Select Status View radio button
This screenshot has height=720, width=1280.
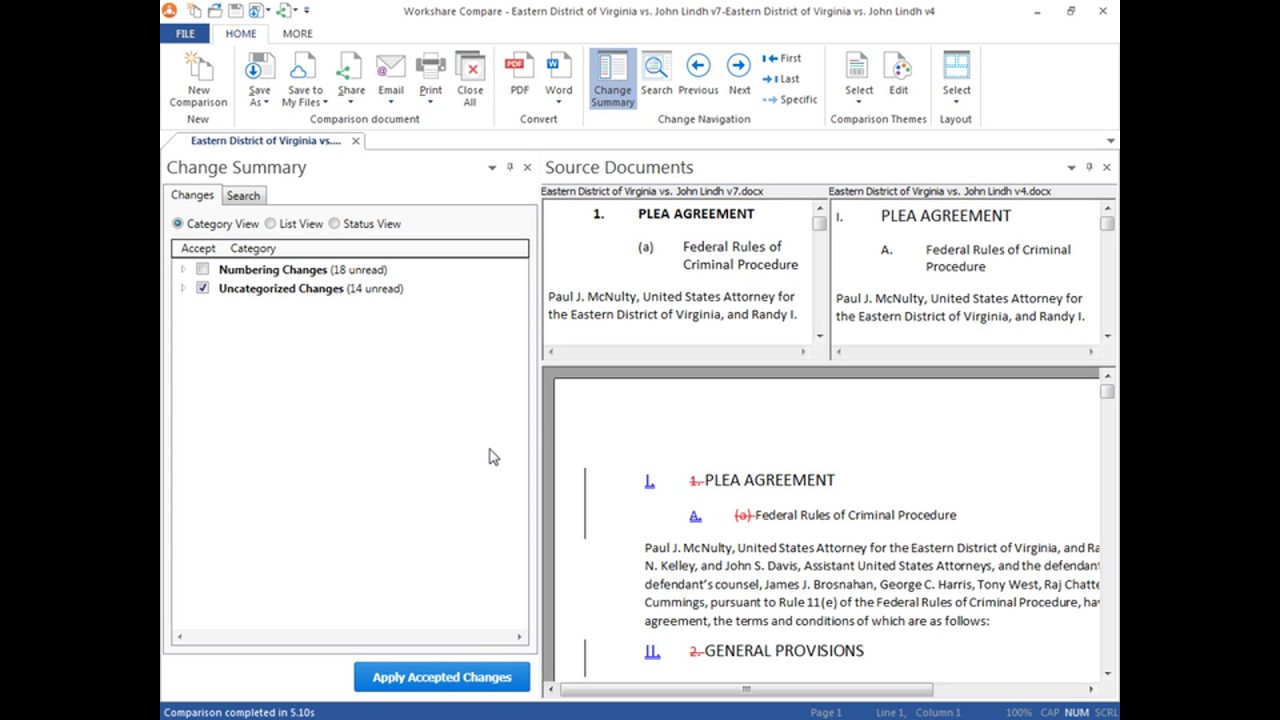click(334, 224)
